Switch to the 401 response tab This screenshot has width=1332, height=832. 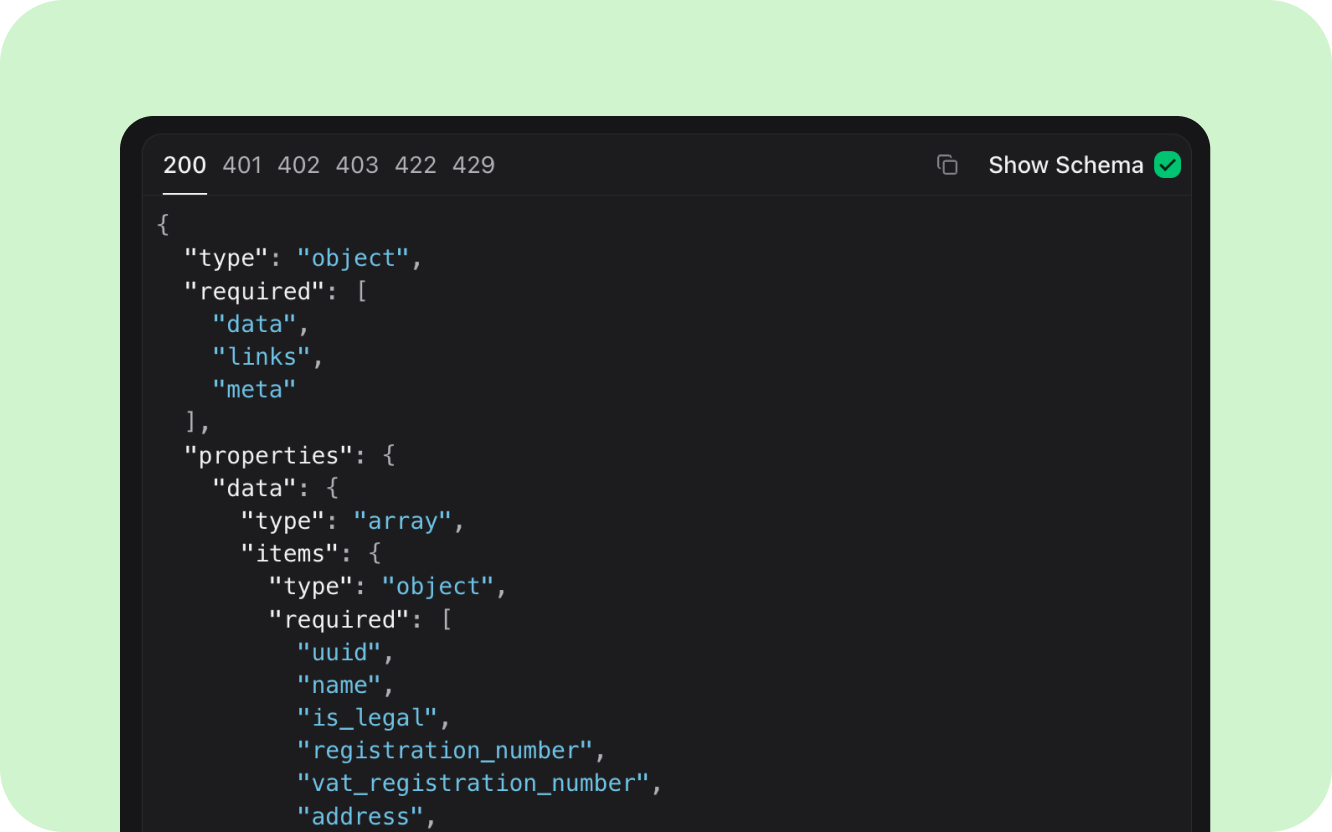pyautogui.click(x=242, y=165)
